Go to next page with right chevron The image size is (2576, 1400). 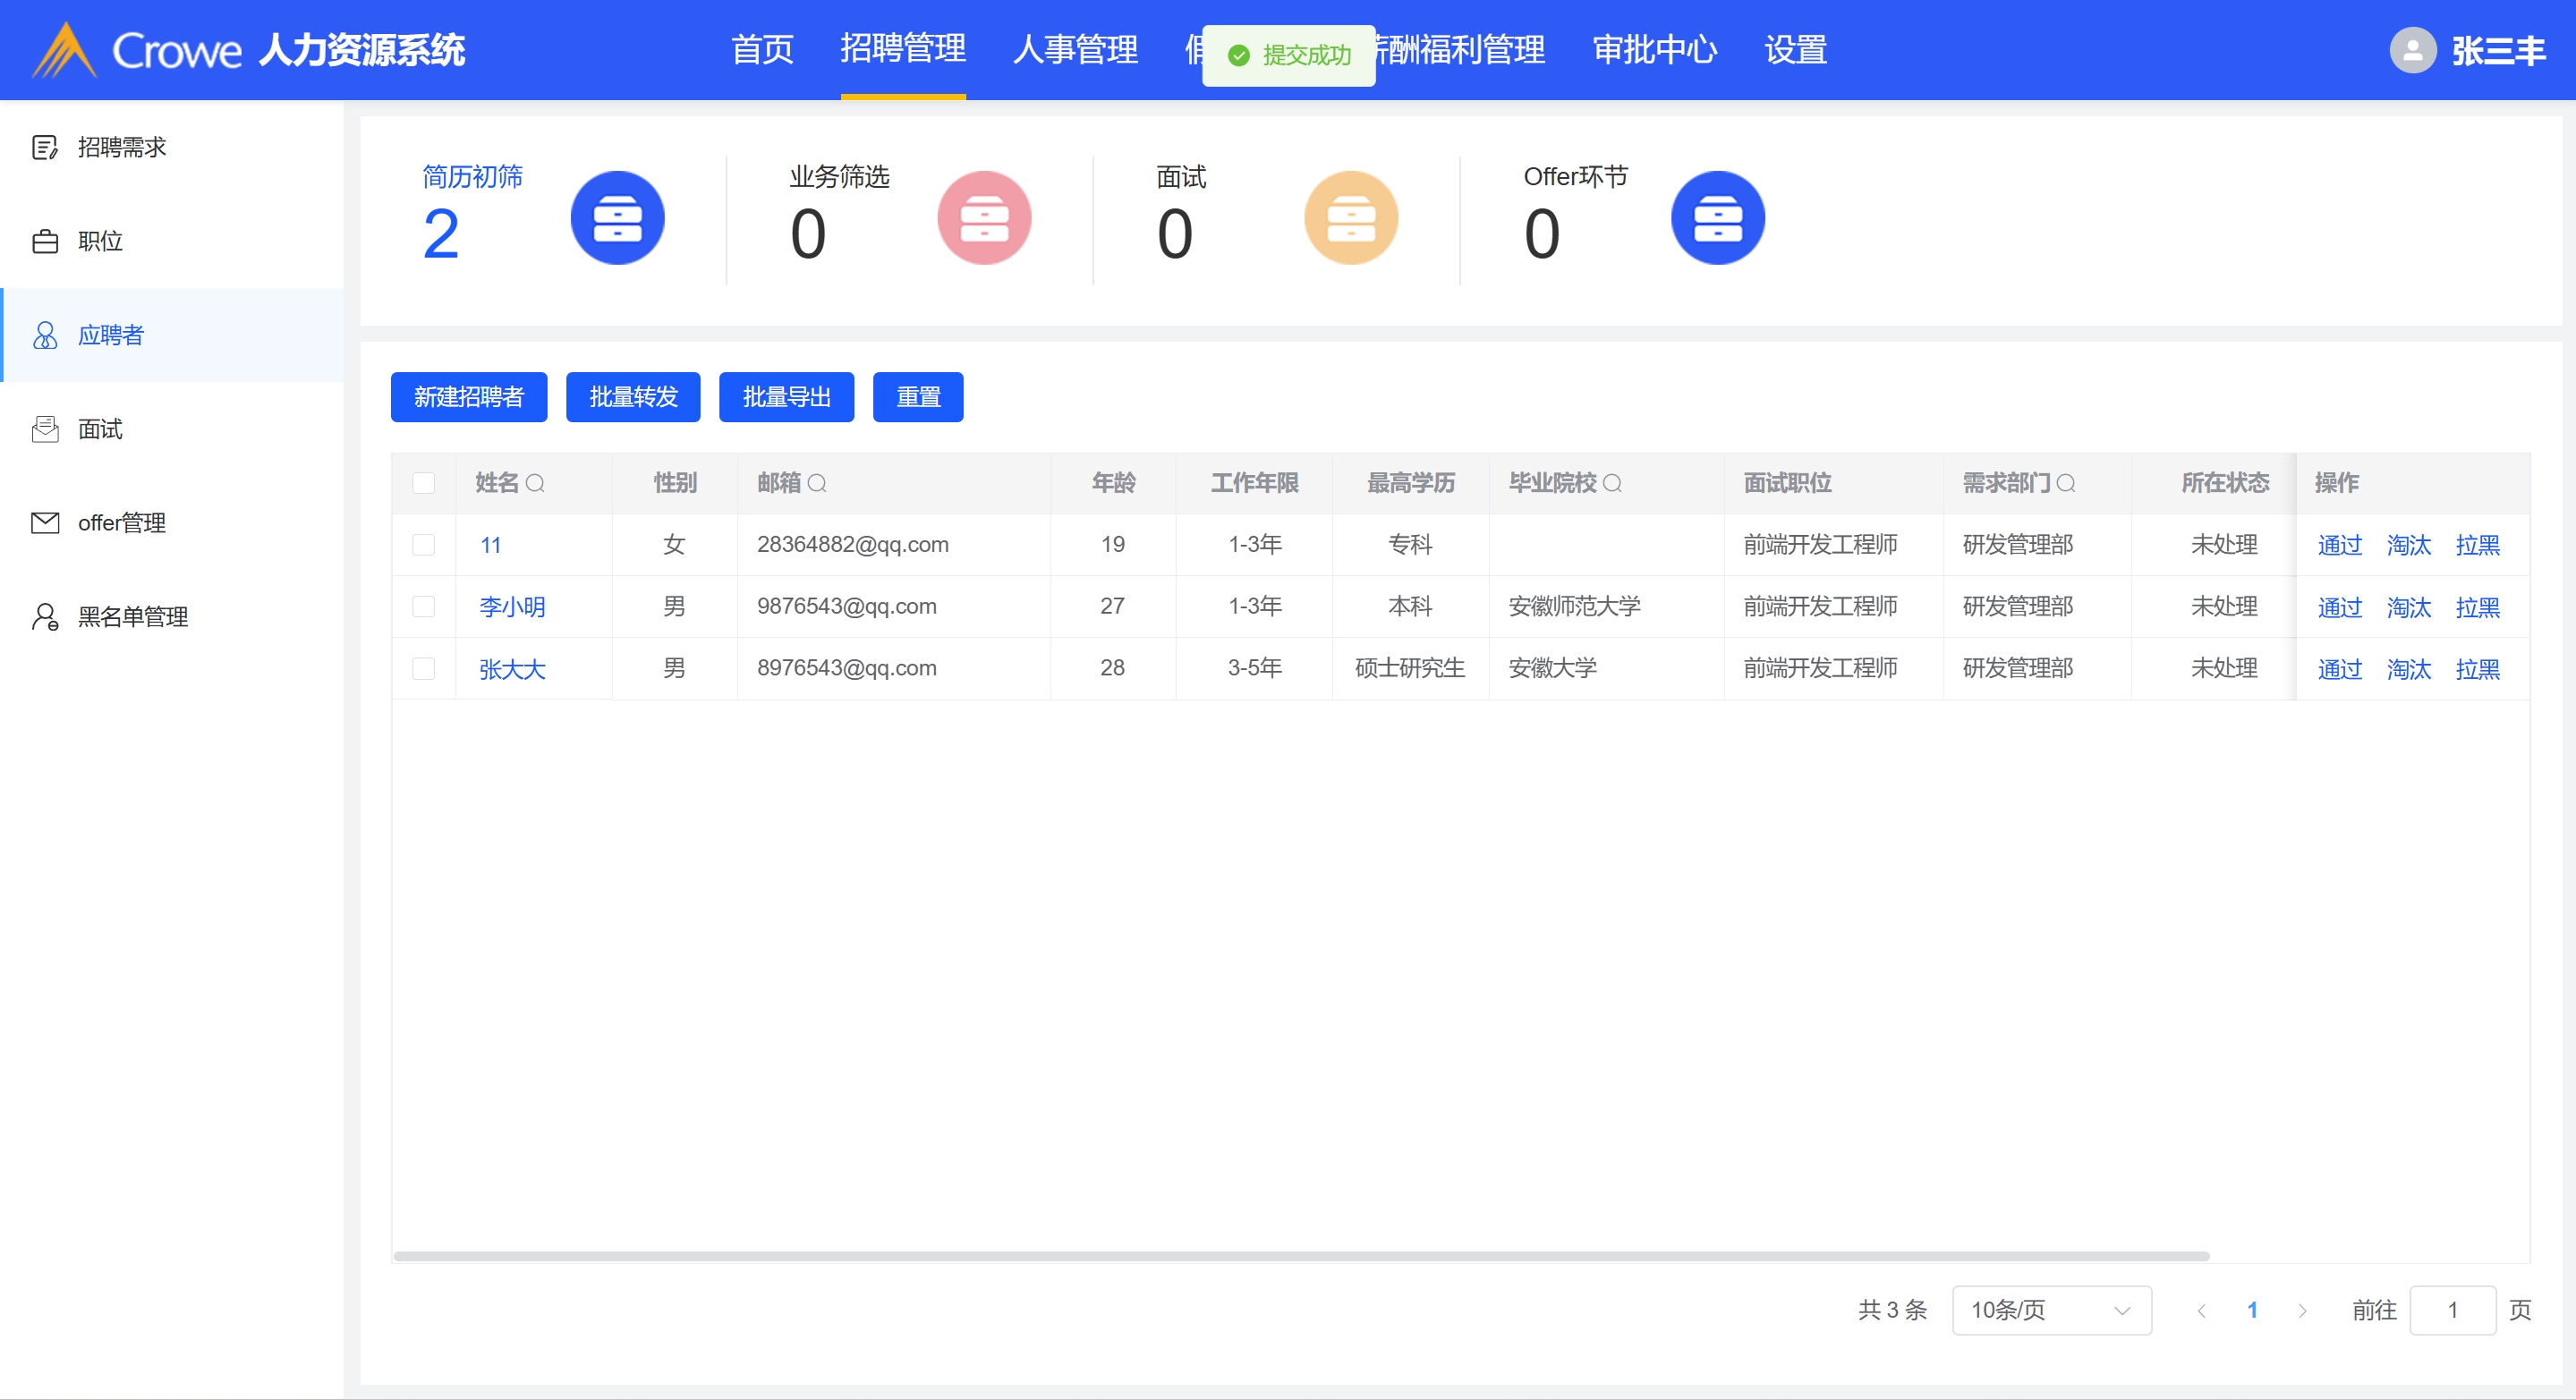click(2302, 1310)
